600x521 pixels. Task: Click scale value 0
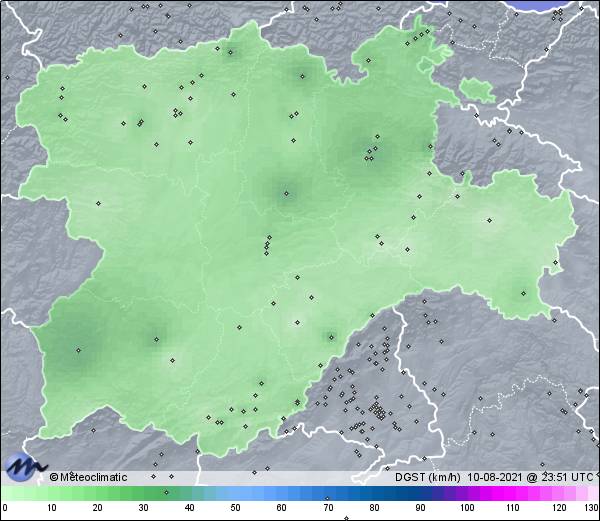point(5,508)
